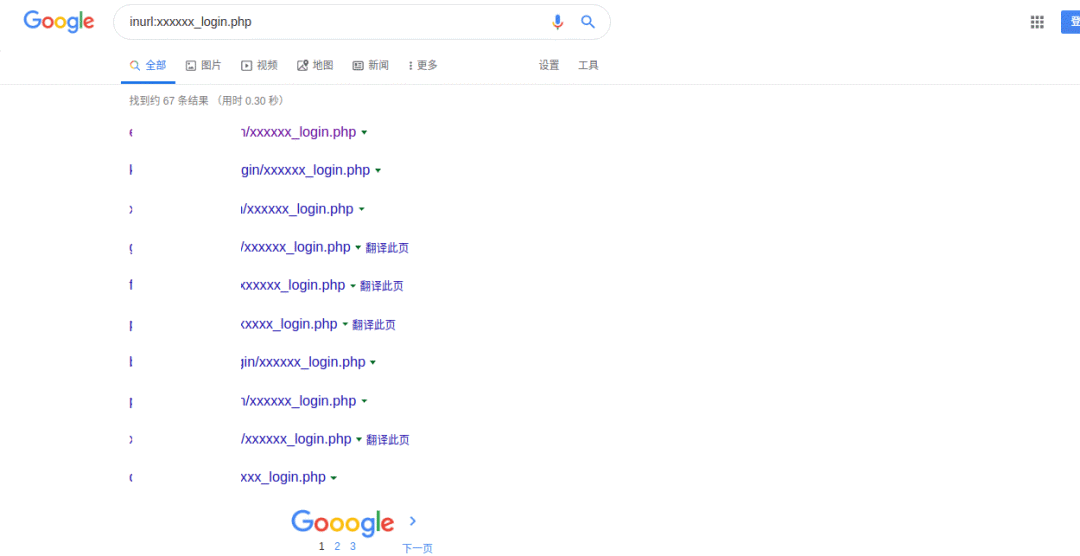1080x556 pixels.
Task: Click the blue magnifier search icon
Action: (588, 22)
